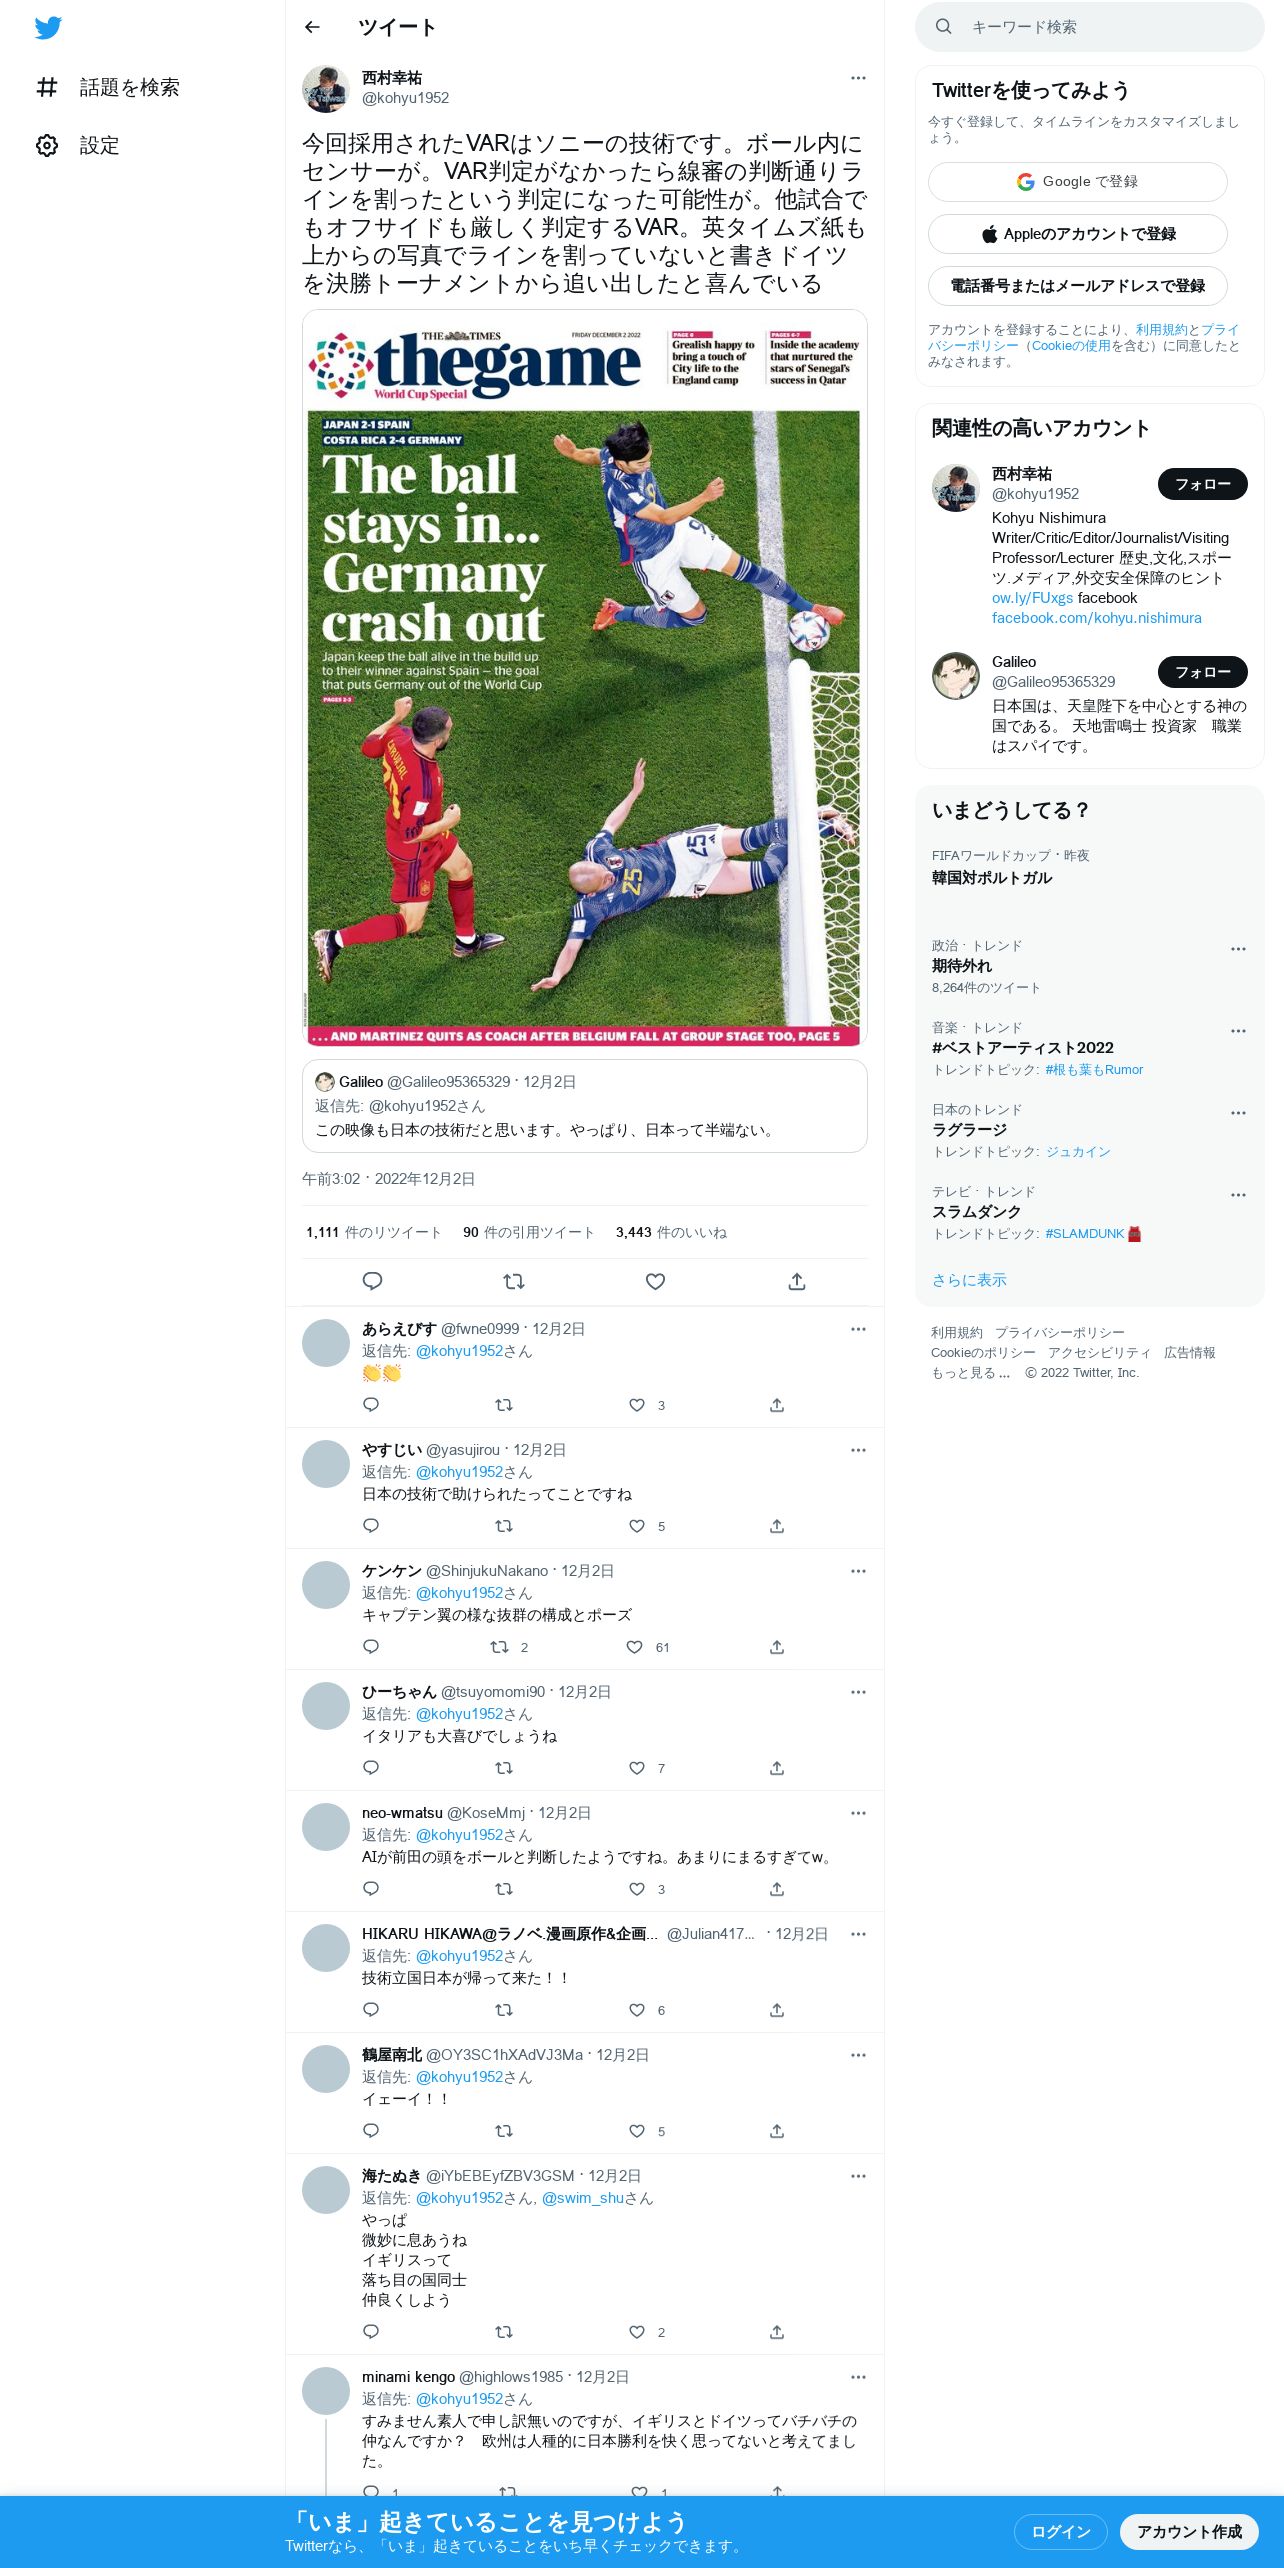Screen dimensions: 1284x2568
Task: Click the キーワード検索 search field
Action: click(1089, 27)
